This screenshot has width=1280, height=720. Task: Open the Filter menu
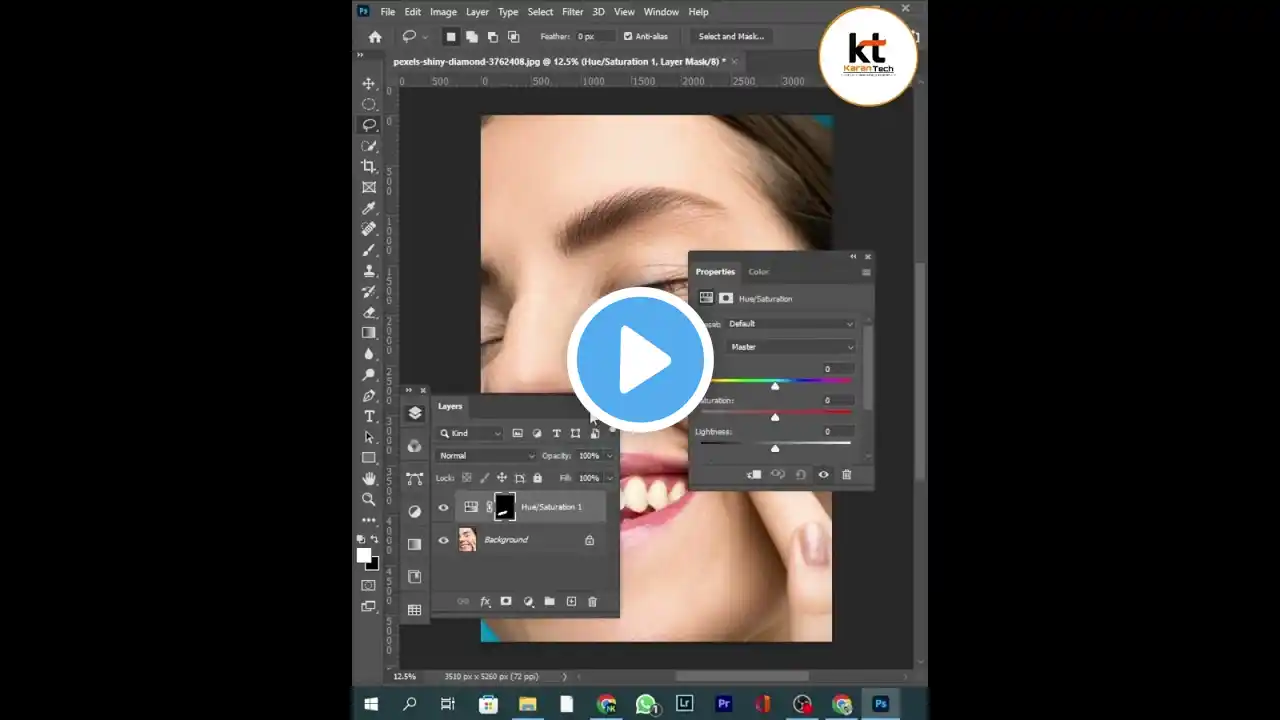click(572, 11)
